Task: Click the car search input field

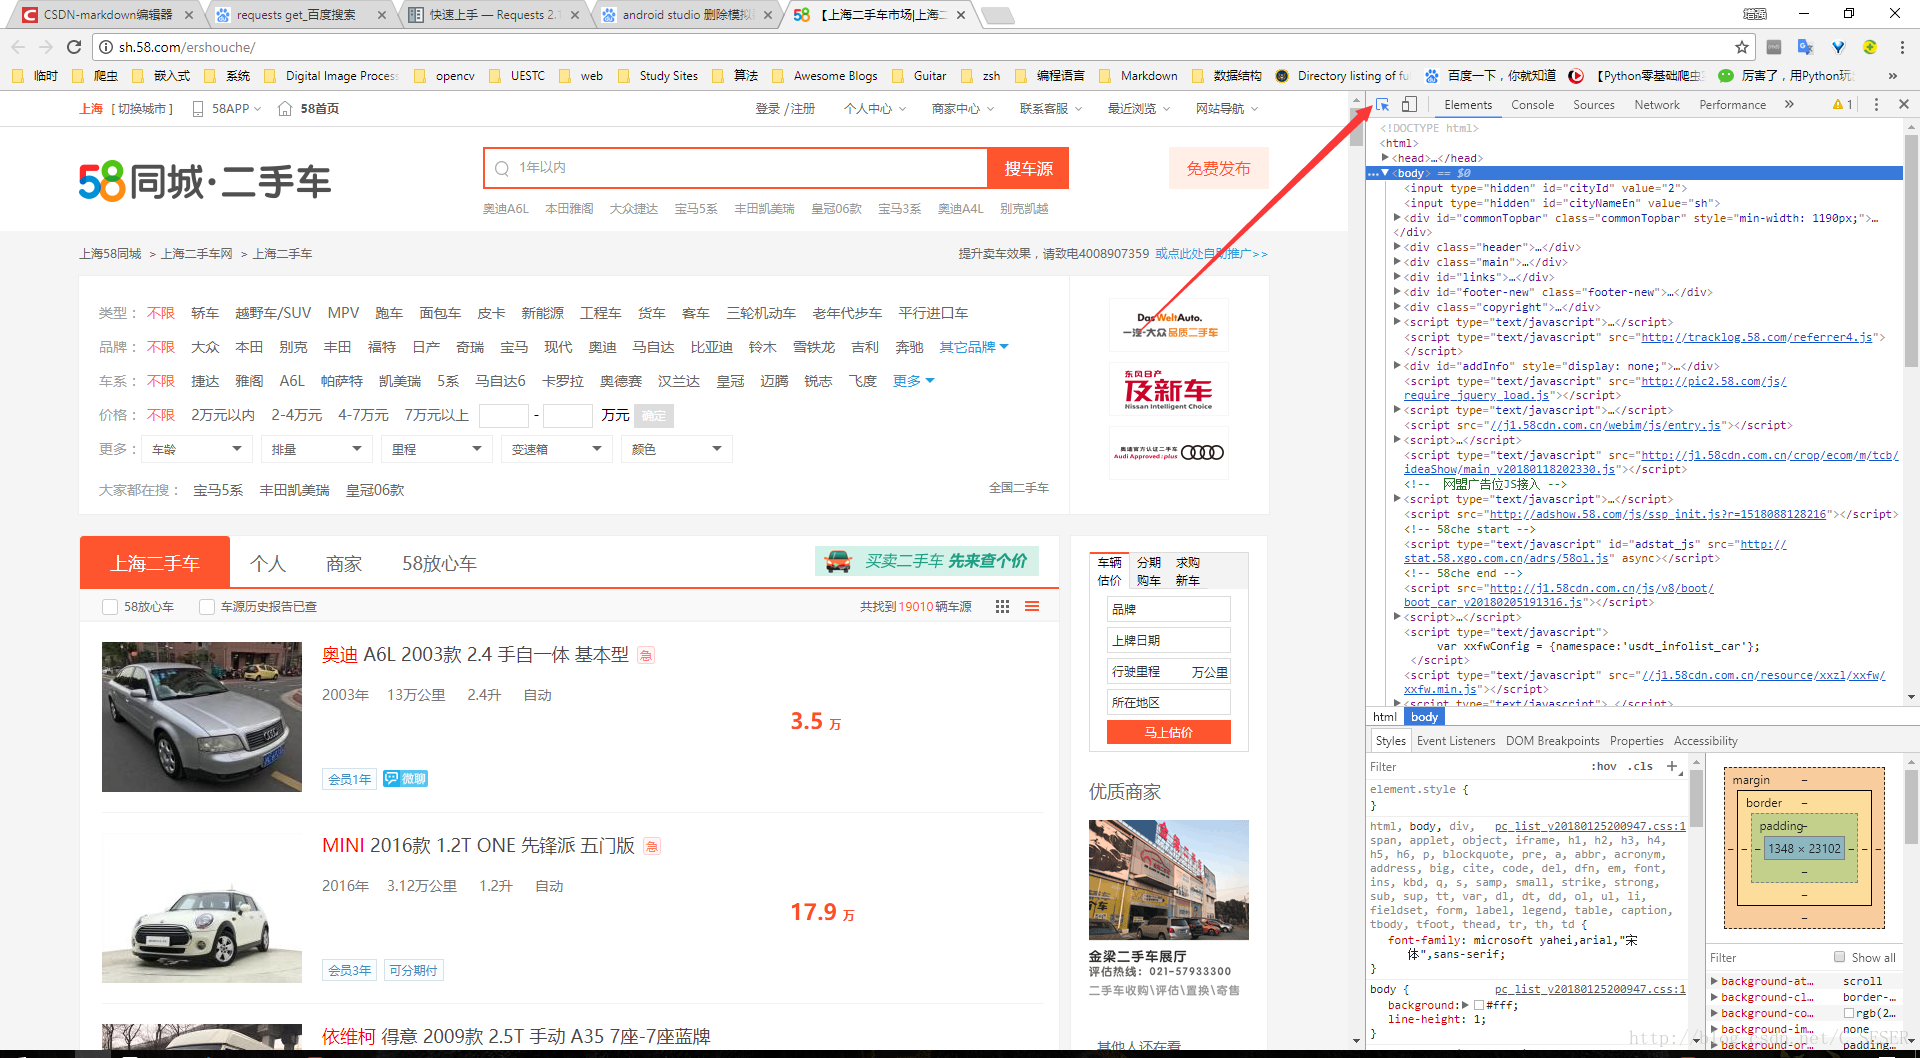Action: click(x=736, y=168)
